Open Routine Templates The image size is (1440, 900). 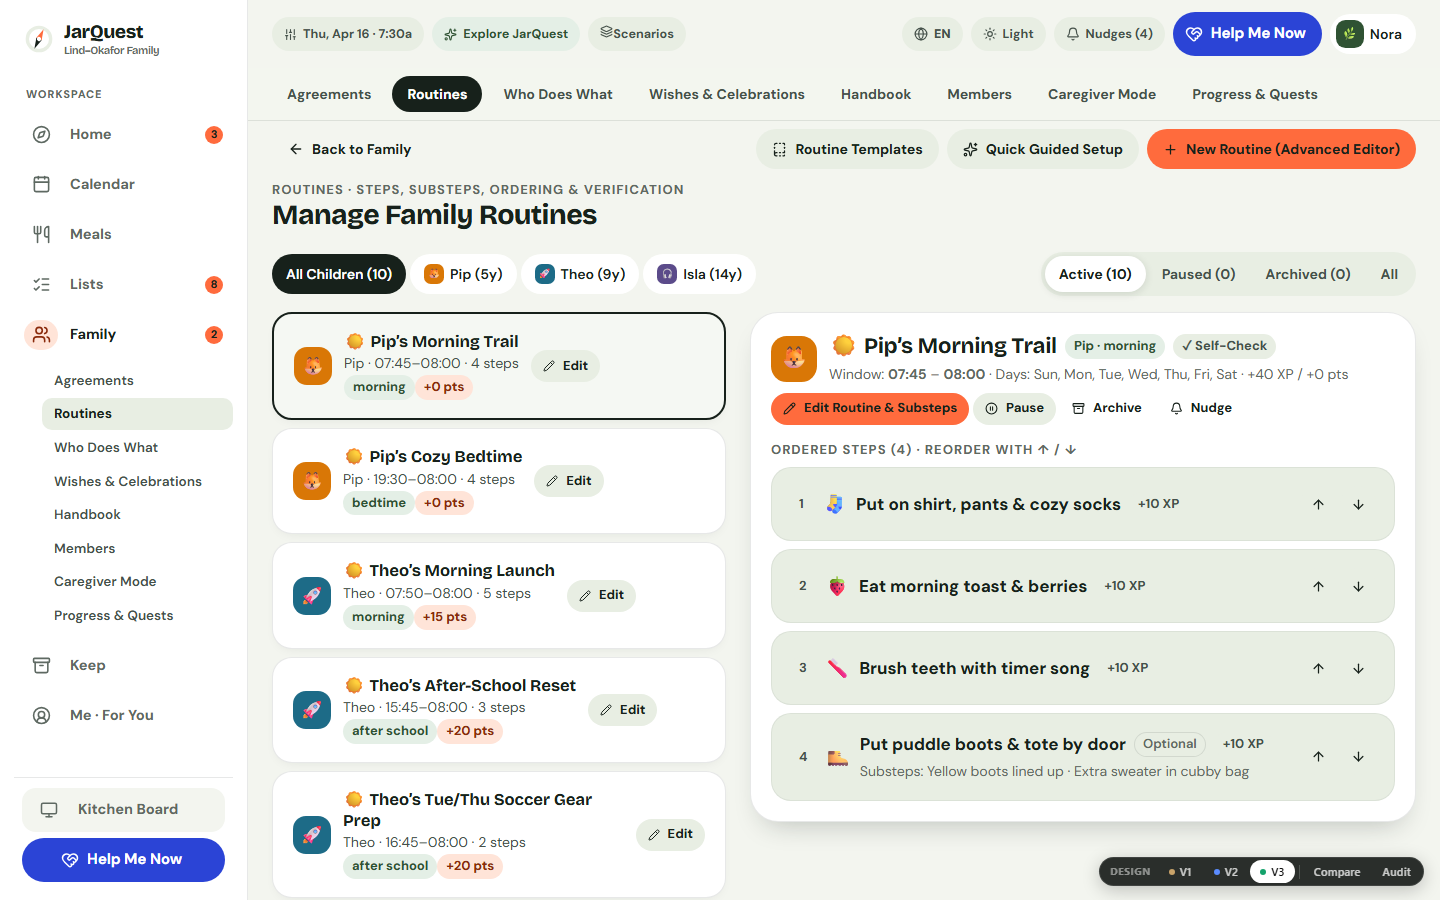[847, 149]
